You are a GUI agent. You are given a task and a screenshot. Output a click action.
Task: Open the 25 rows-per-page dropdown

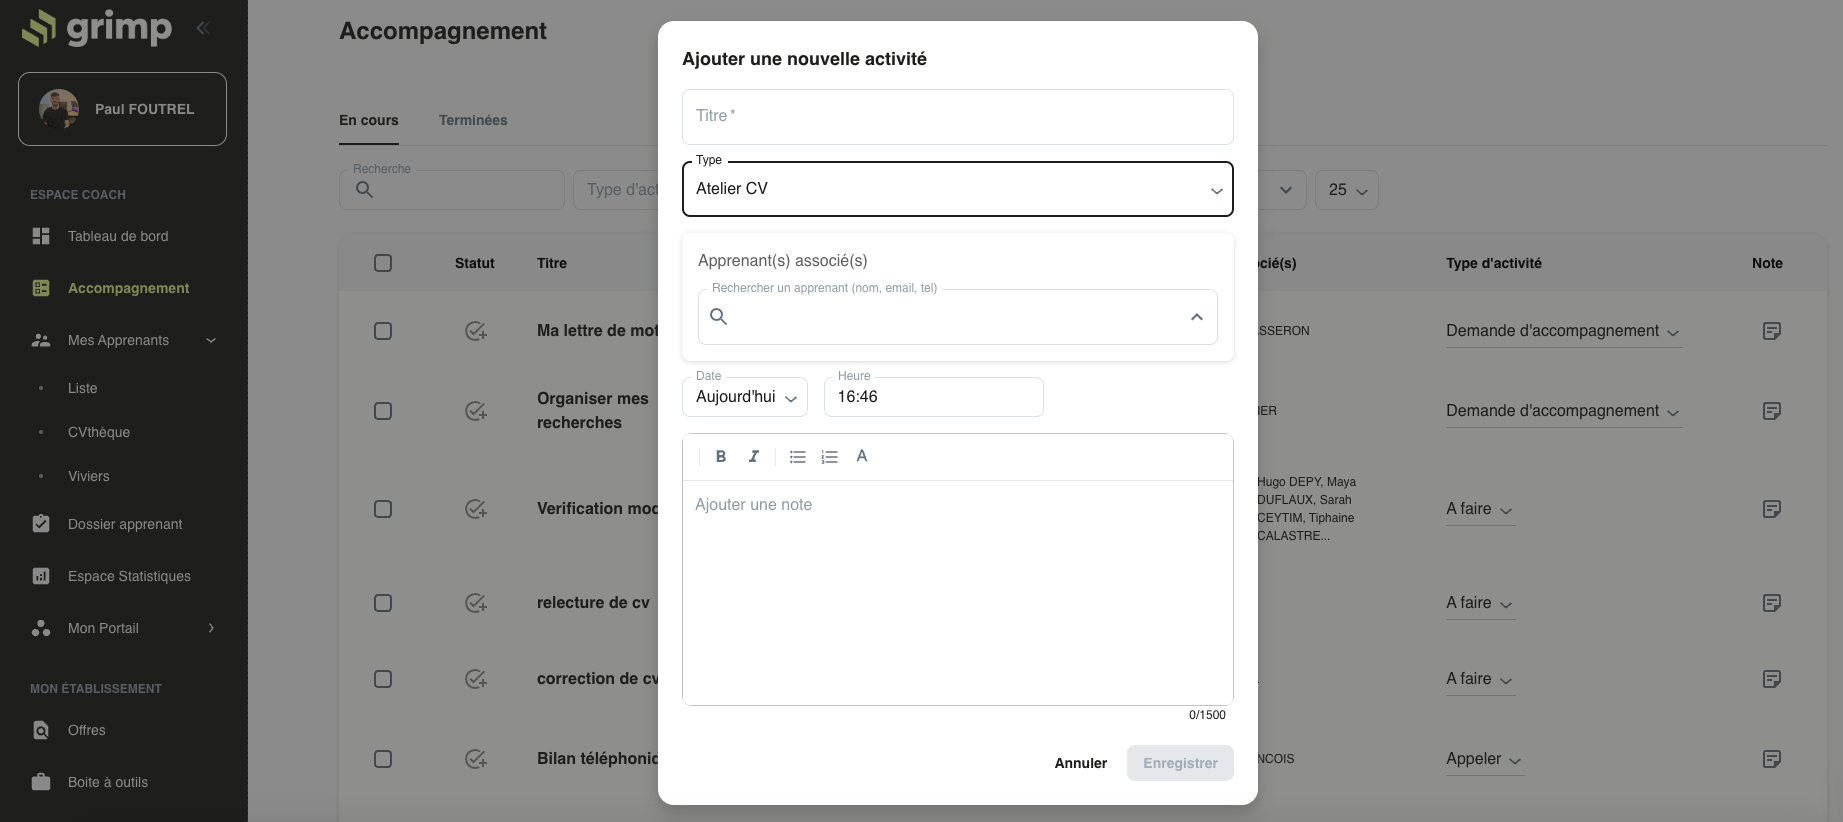tap(1347, 190)
